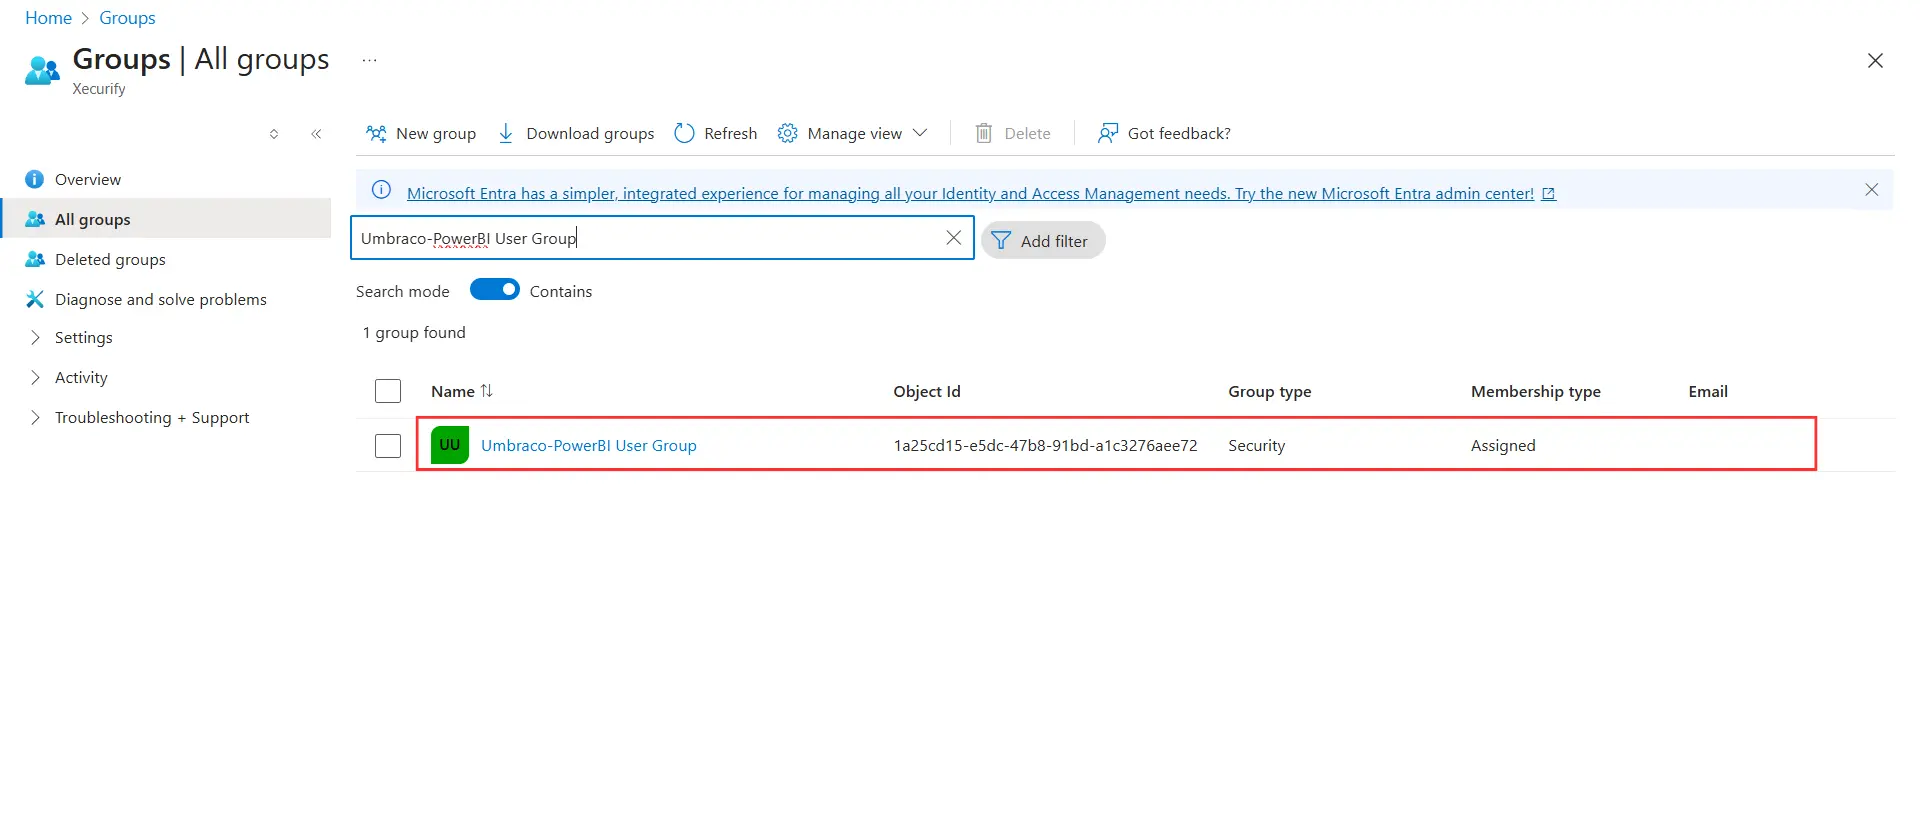The width and height of the screenshot is (1920, 815).
Task: Open the Umbraco-PowerBI User Group link
Action: pyautogui.click(x=589, y=446)
